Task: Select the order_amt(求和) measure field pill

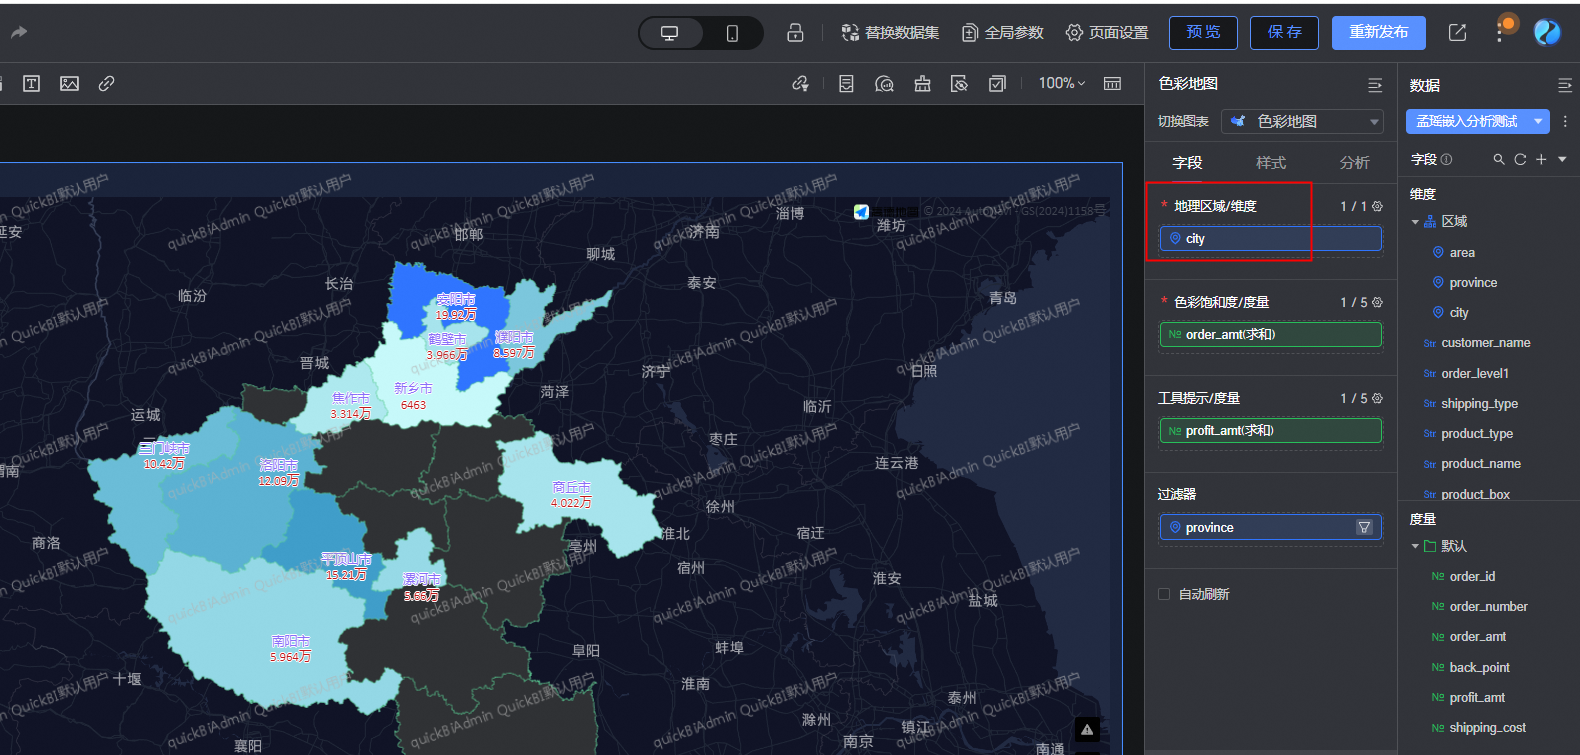Action: 1270,335
